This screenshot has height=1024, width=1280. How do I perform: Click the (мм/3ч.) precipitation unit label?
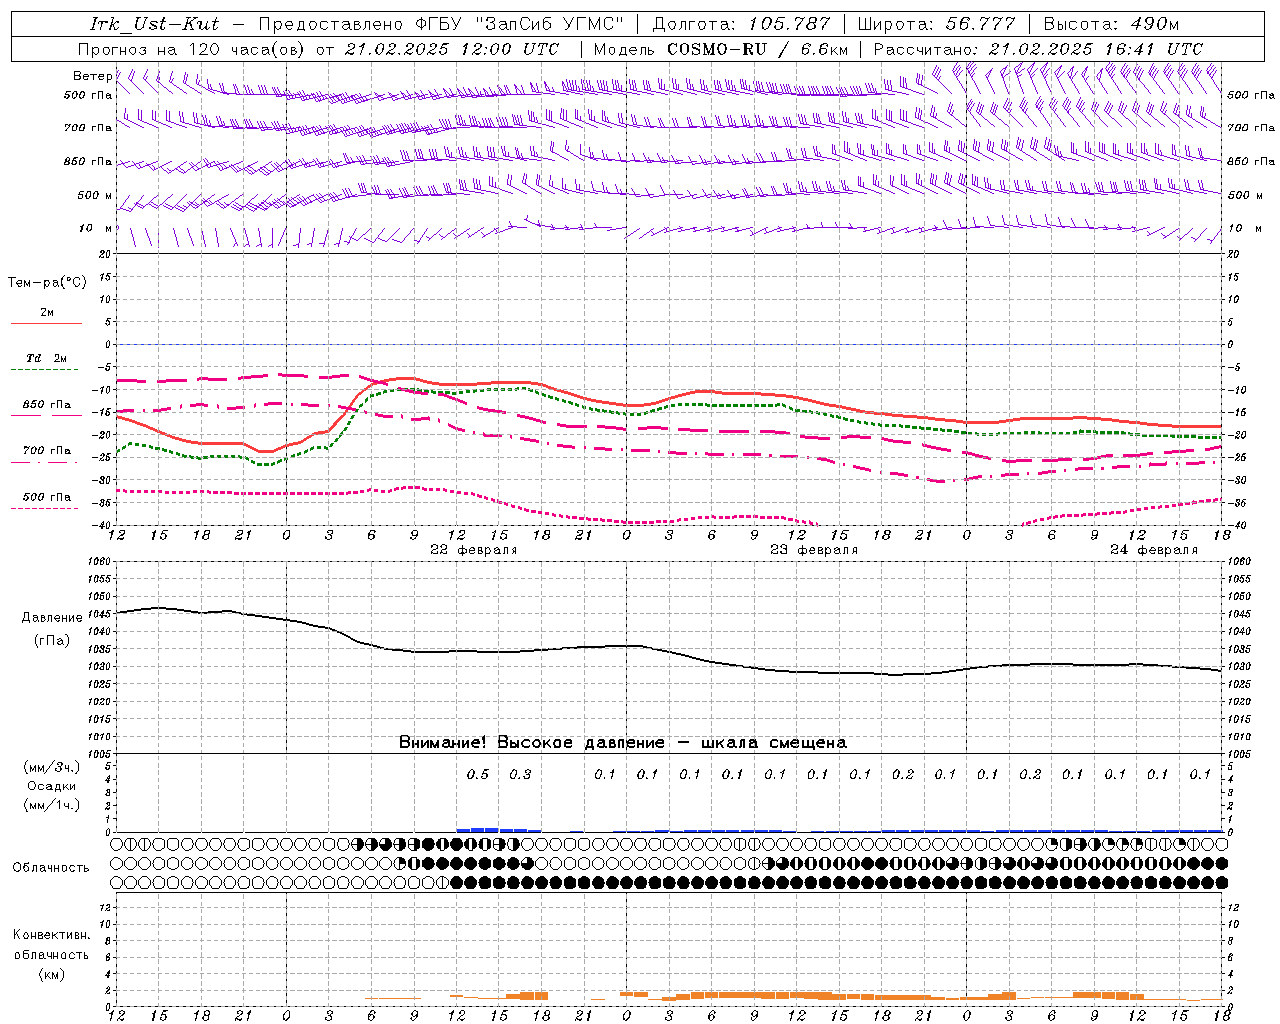coord(52,767)
